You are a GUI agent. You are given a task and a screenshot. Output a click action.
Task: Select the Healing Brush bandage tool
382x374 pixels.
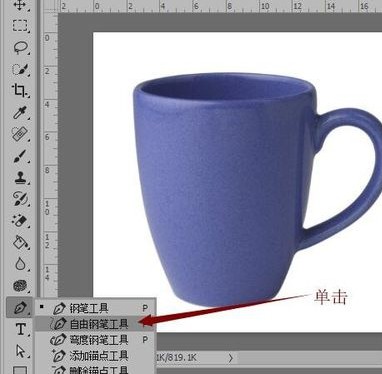coord(20,134)
